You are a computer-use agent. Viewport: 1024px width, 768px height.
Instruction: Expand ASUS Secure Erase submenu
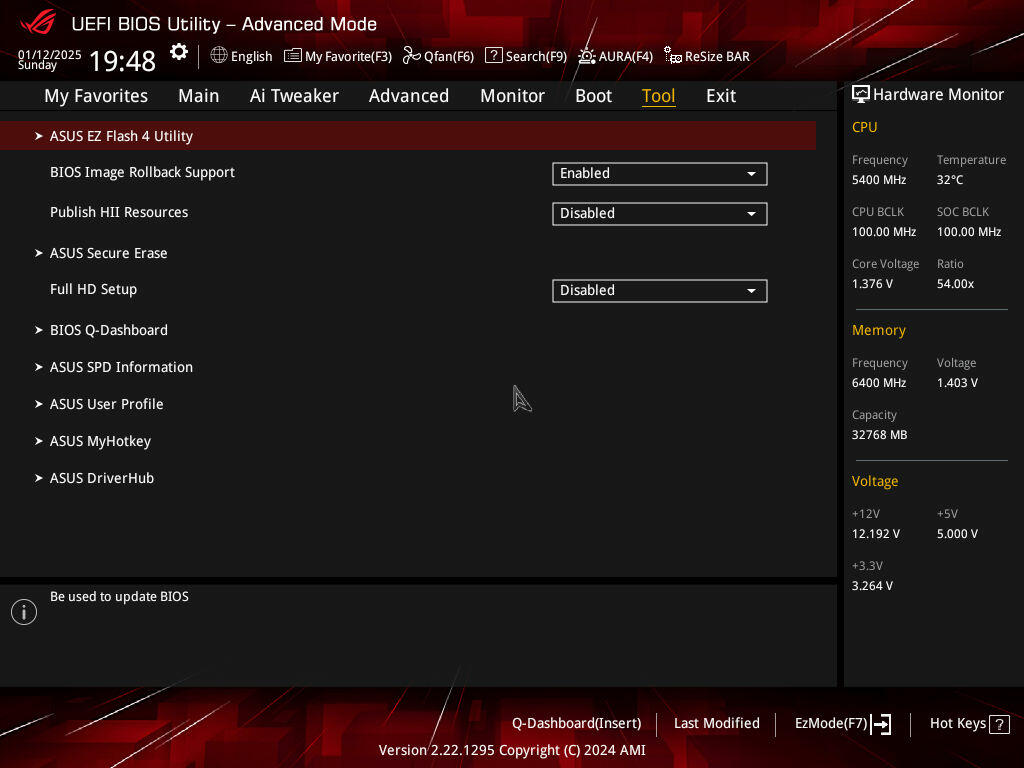108,253
